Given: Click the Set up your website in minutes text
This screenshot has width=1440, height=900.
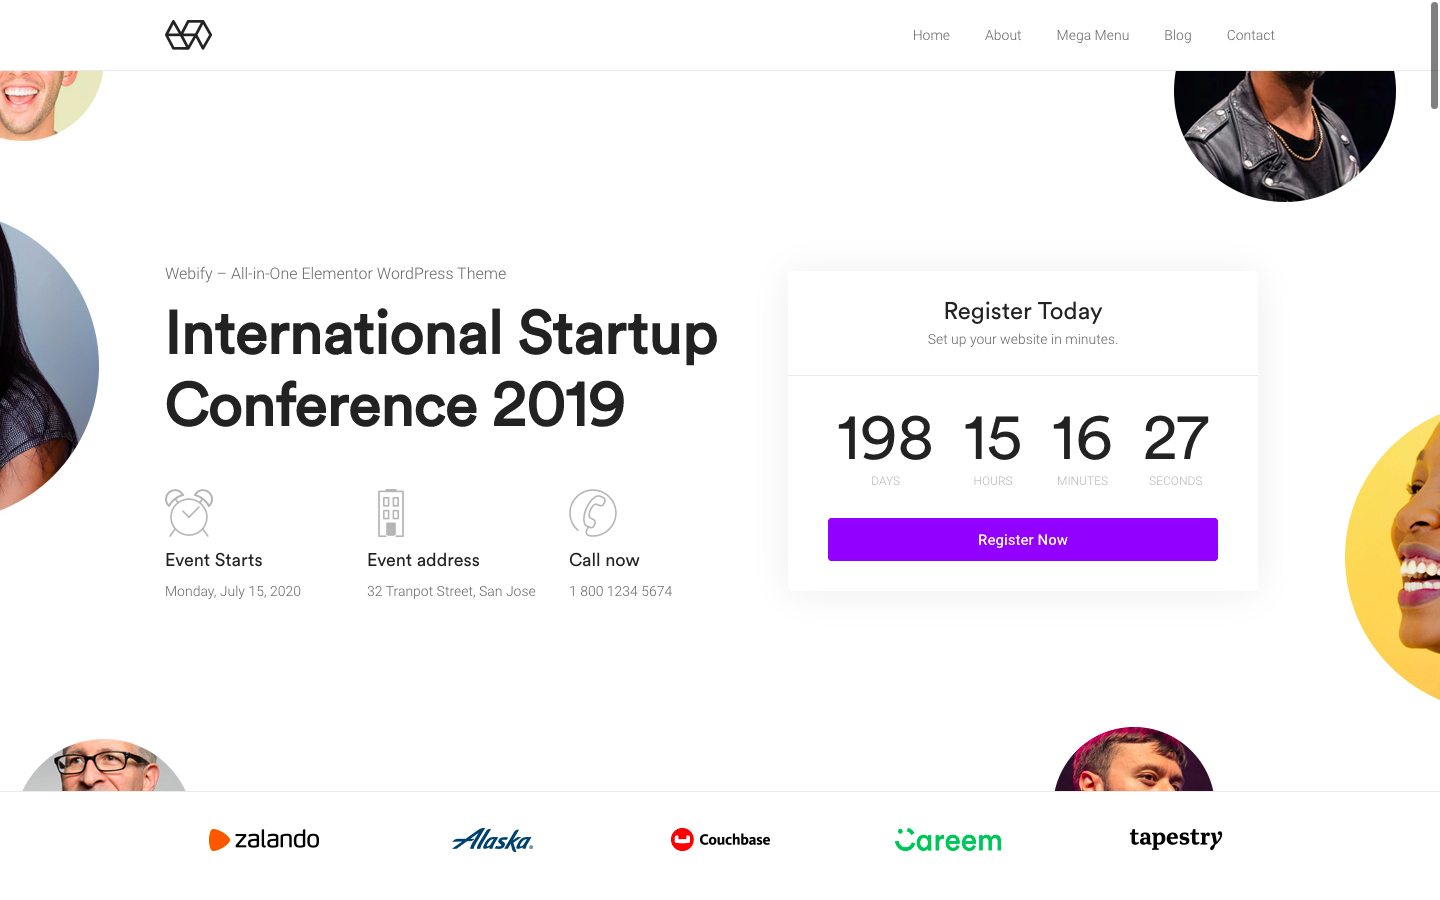Looking at the screenshot, I should click(1023, 339).
